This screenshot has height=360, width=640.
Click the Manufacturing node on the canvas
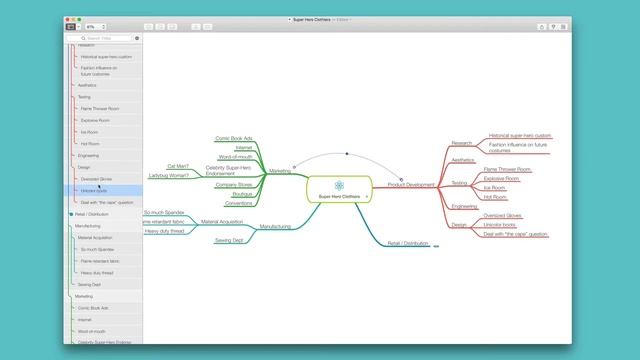275,226
